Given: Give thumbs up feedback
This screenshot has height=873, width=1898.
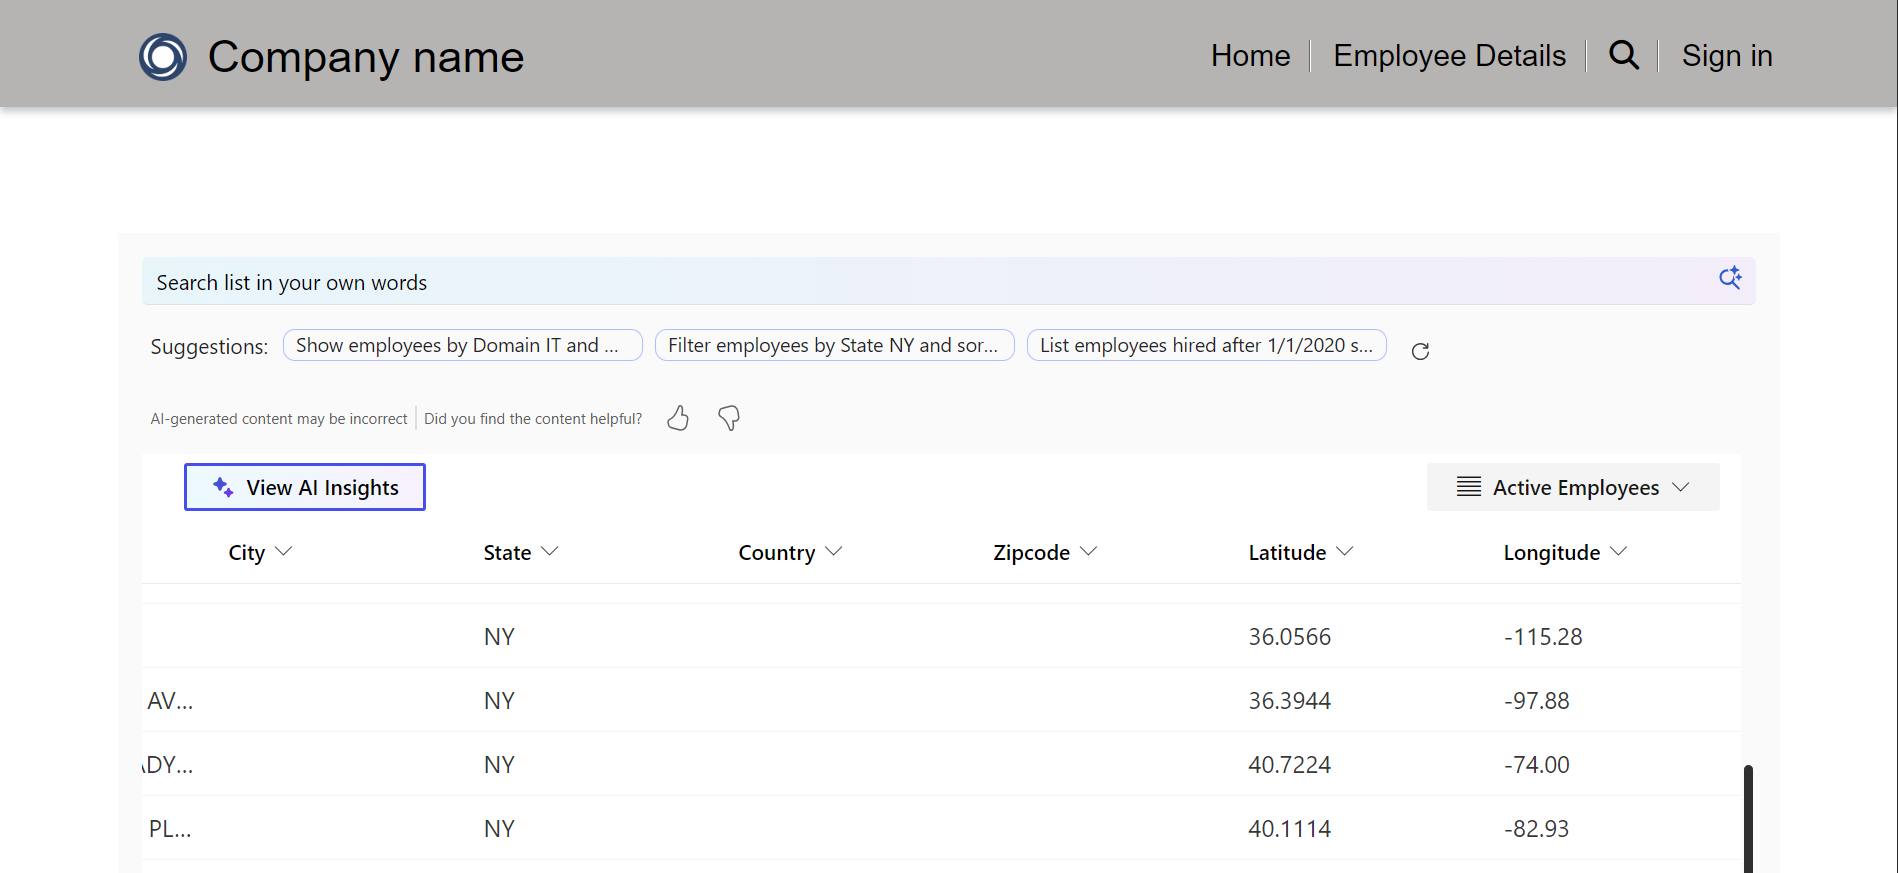Looking at the screenshot, I should coord(678,418).
